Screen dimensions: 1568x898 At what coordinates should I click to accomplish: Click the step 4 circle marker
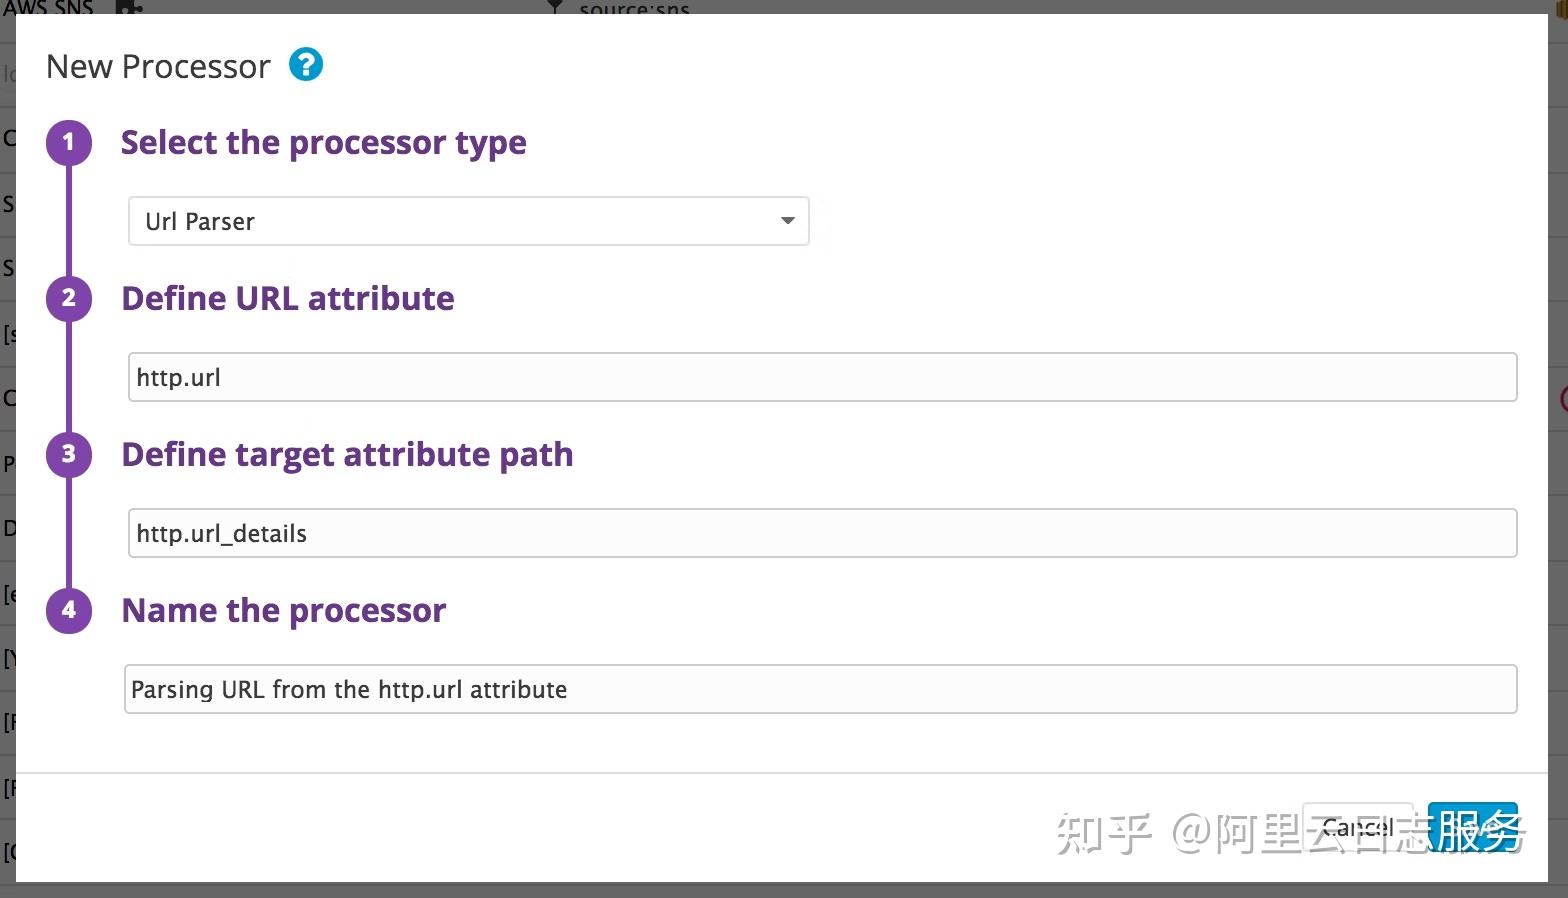click(x=69, y=610)
